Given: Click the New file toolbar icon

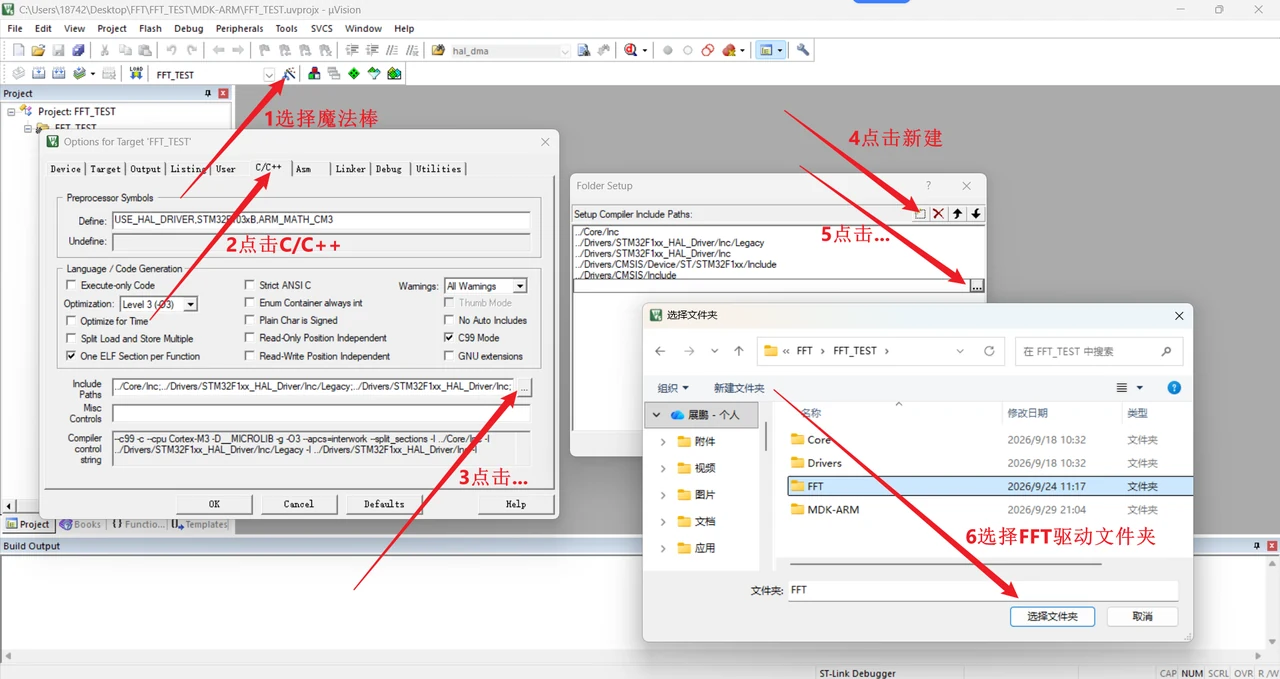Looking at the screenshot, I should [18, 50].
